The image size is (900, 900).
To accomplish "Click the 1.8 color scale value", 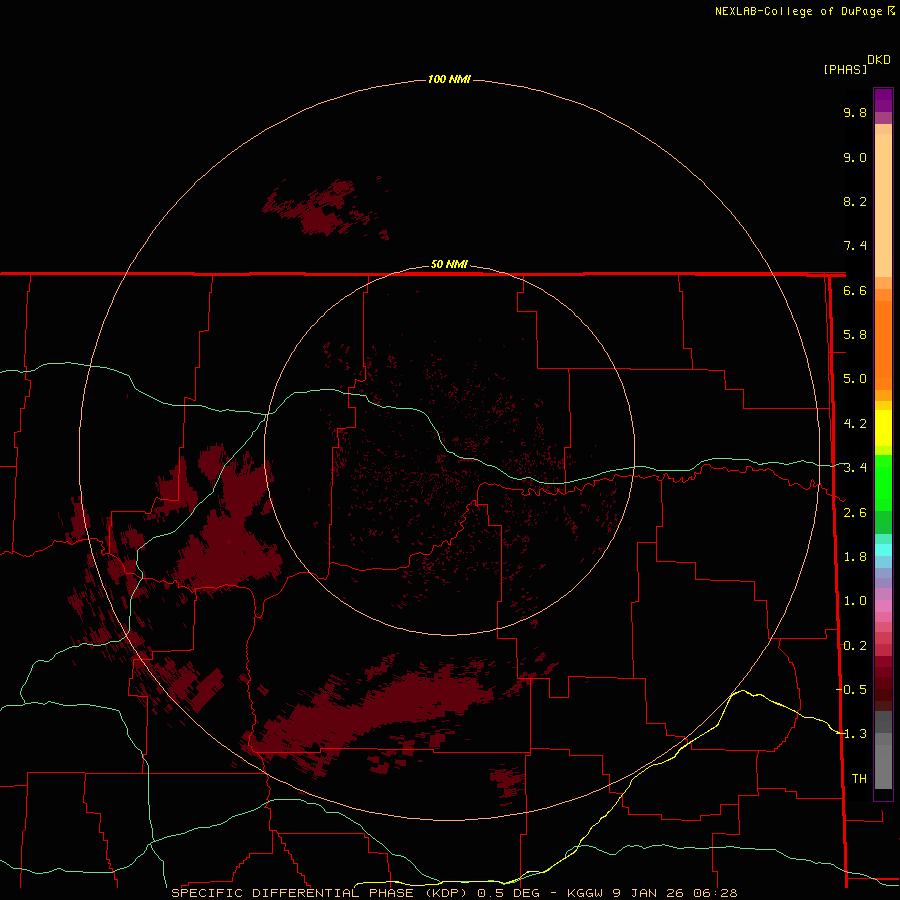I will coord(855,557).
